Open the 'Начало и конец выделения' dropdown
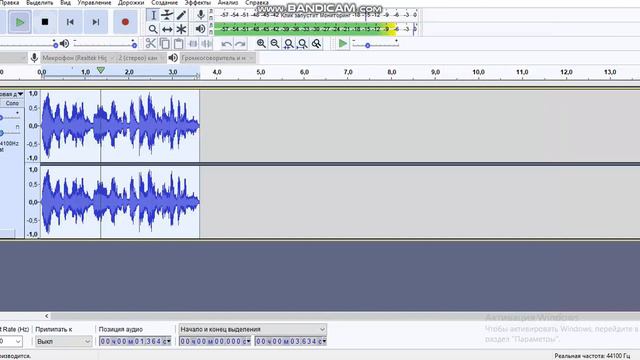This screenshot has height=360, width=640. (x=252, y=329)
